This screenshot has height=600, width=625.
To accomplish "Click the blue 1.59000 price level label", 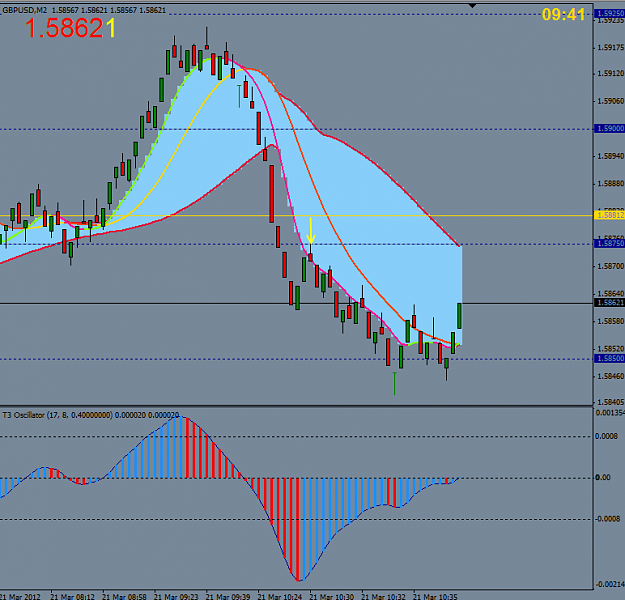I will tap(609, 128).
